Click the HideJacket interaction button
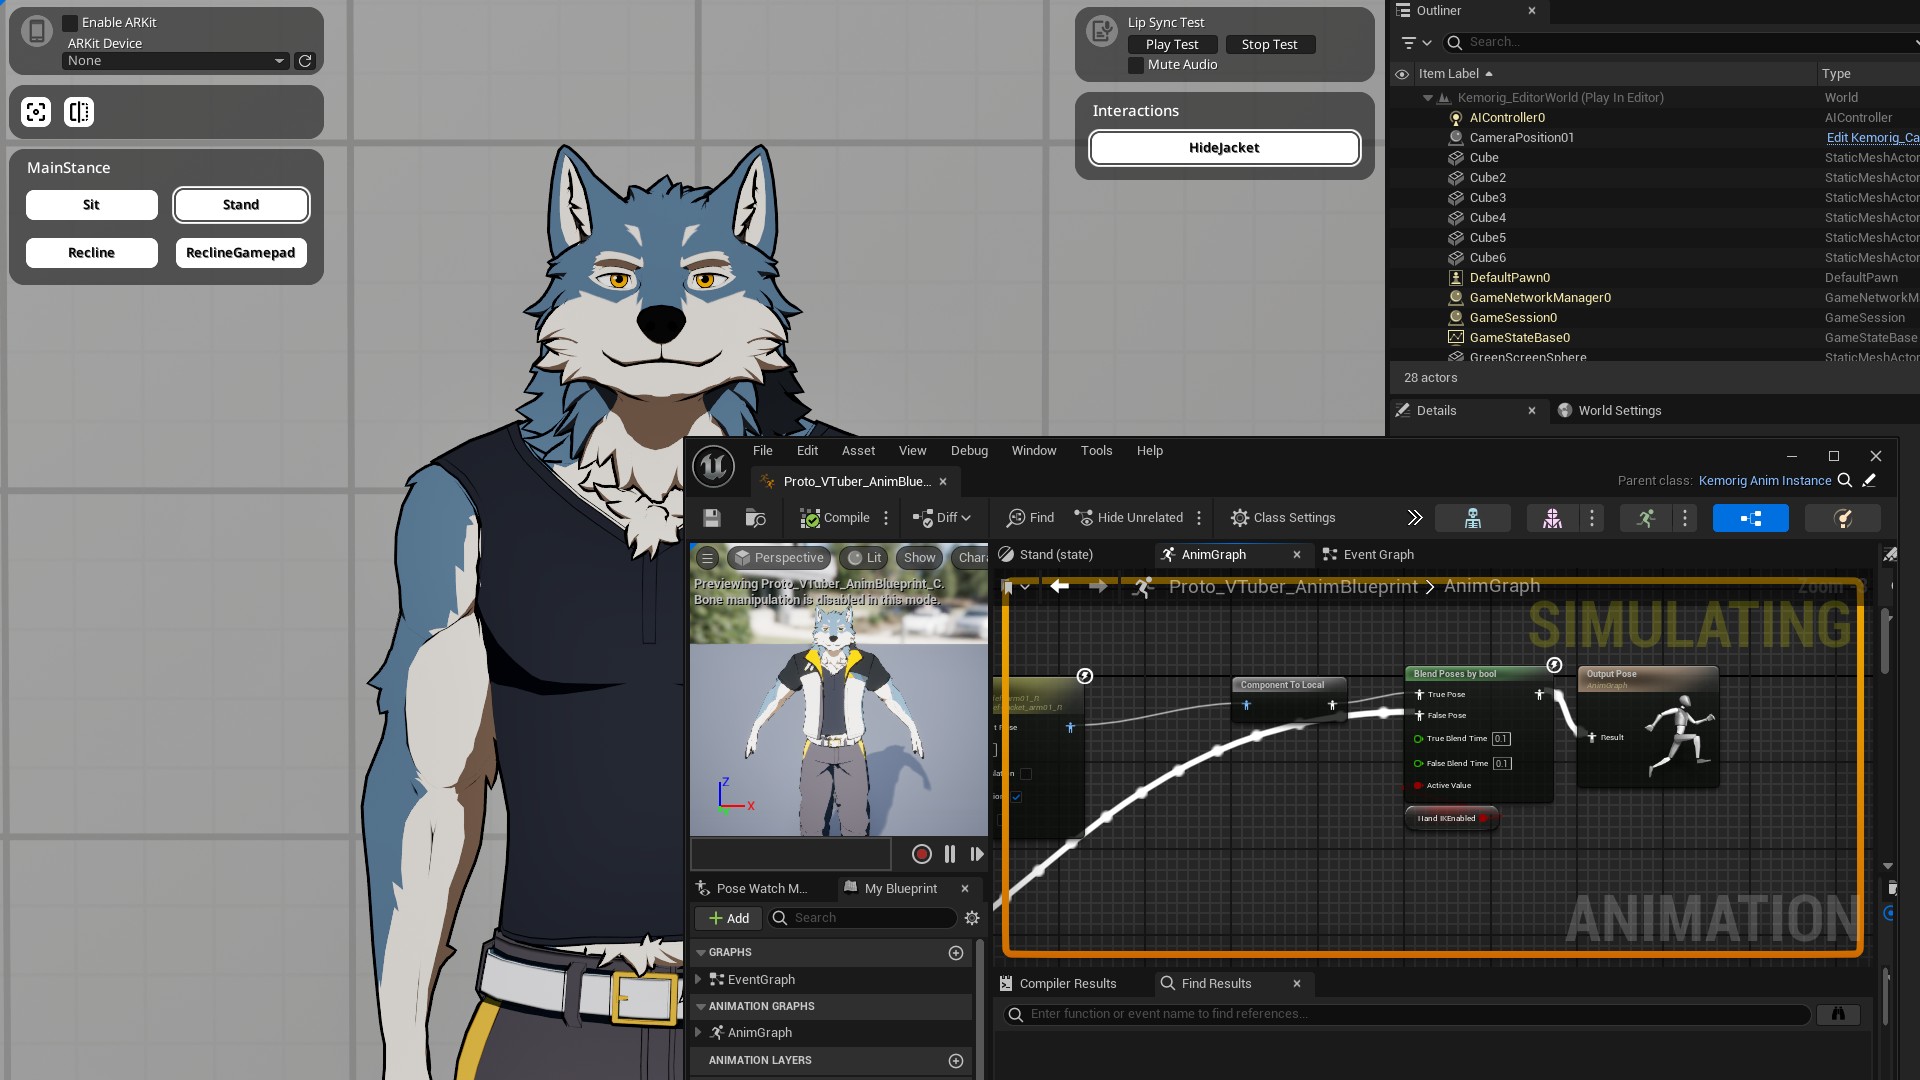Screen dimensions: 1920x1080 pyautogui.click(x=1224, y=148)
